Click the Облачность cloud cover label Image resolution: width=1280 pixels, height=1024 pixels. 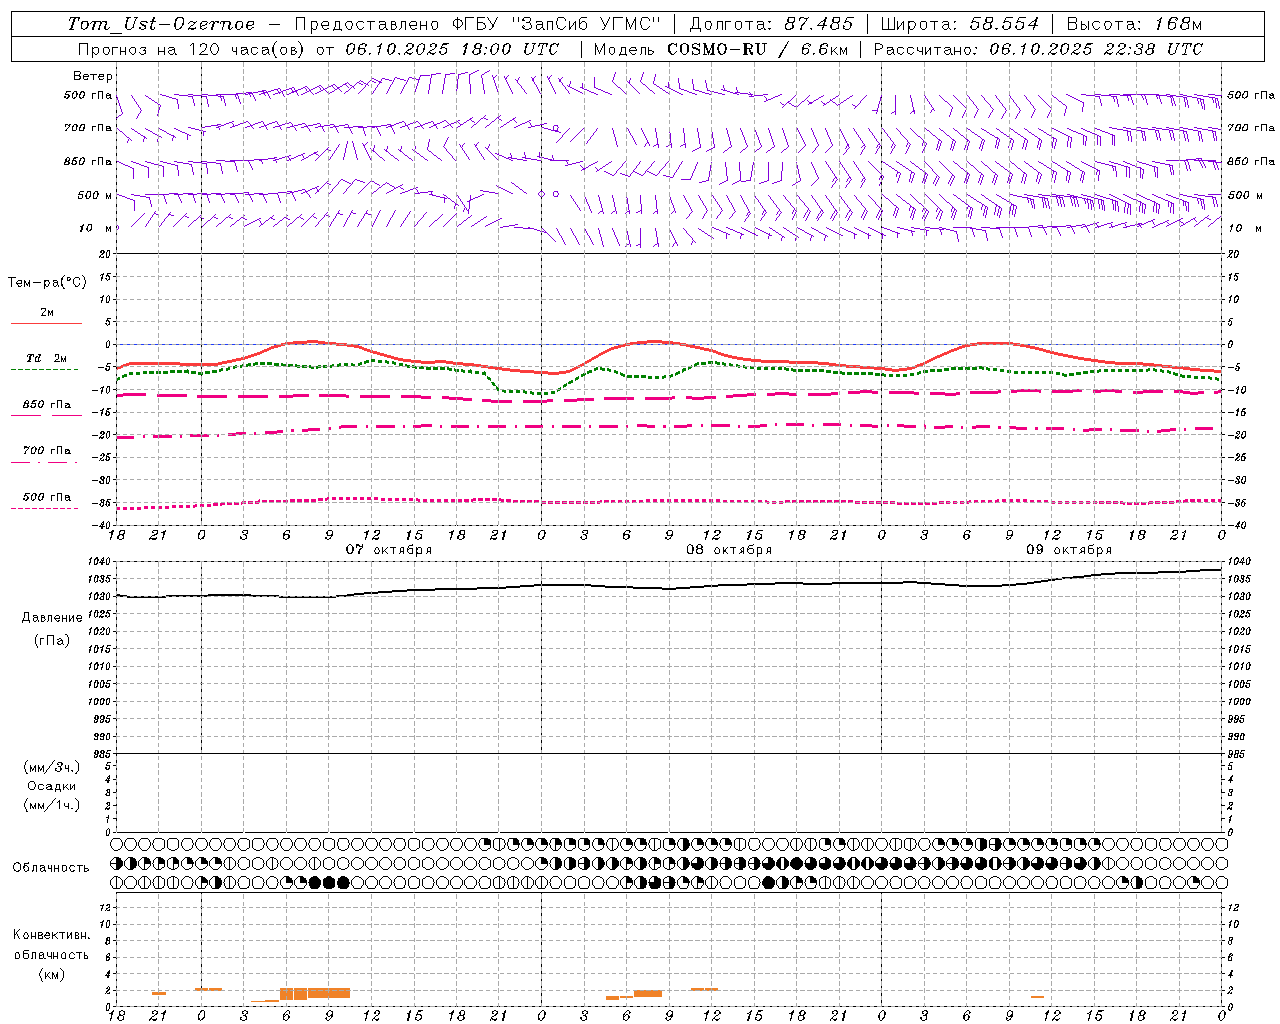51,868
